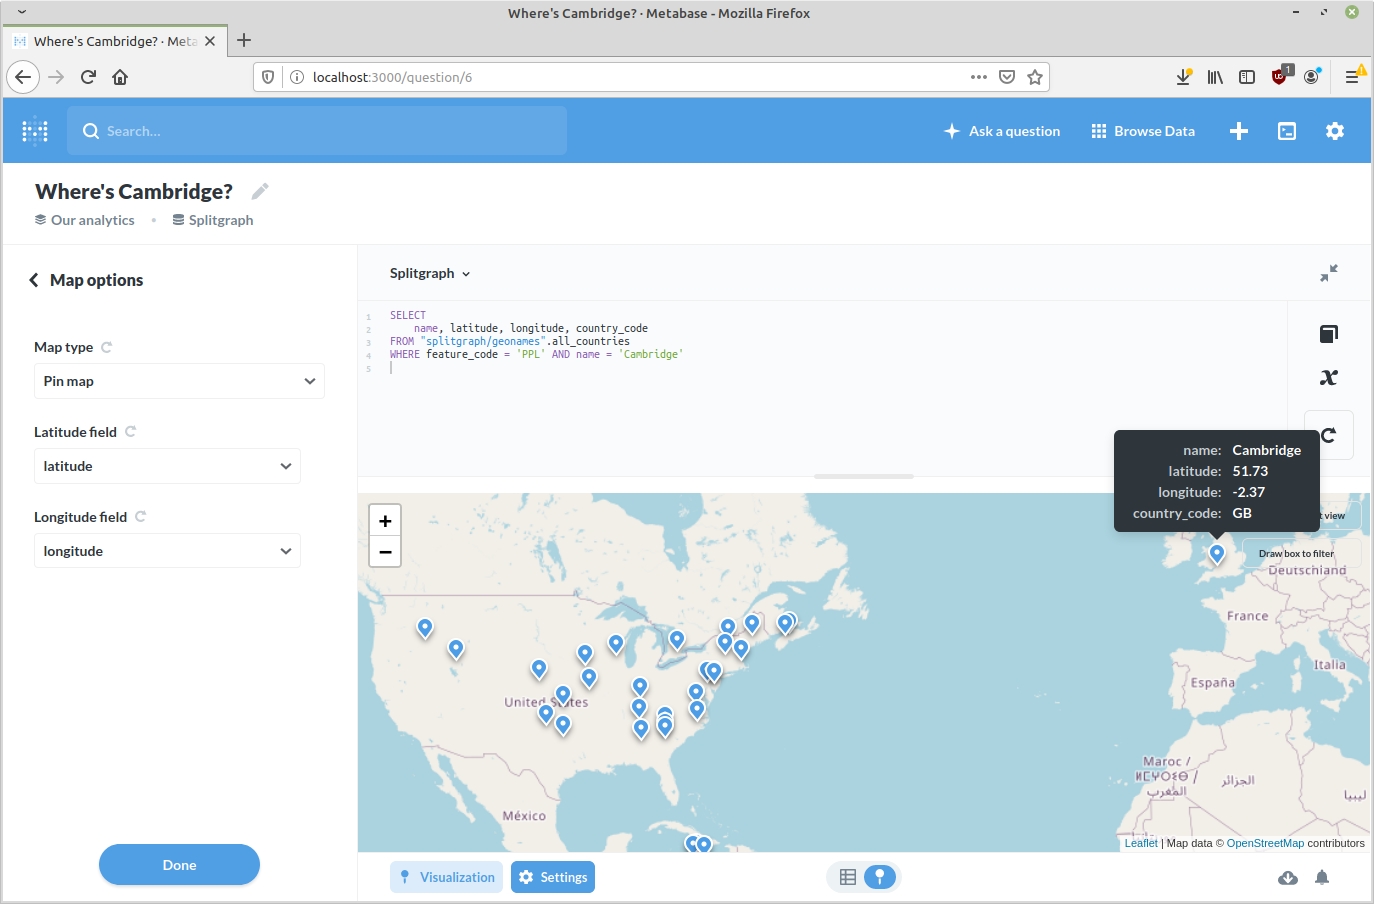Open the SQL console icon in header
Image resolution: width=1374 pixels, height=904 pixels.
pyautogui.click(x=1287, y=131)
